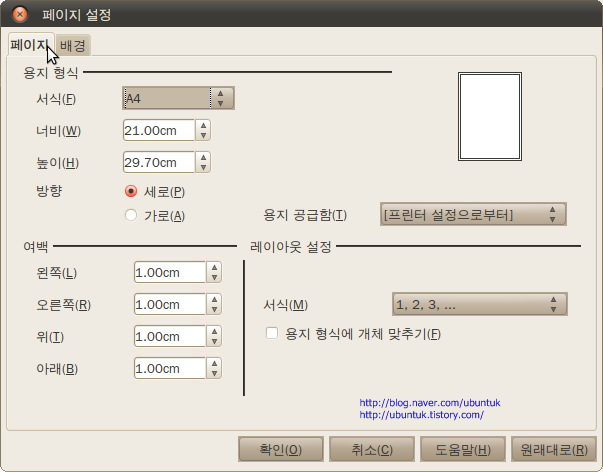Viewport: 603px width, 472px height.
Task: Increase 오른쪽(R) right margin up arrow
Action: pyautogui.click(x=214, y=299)
